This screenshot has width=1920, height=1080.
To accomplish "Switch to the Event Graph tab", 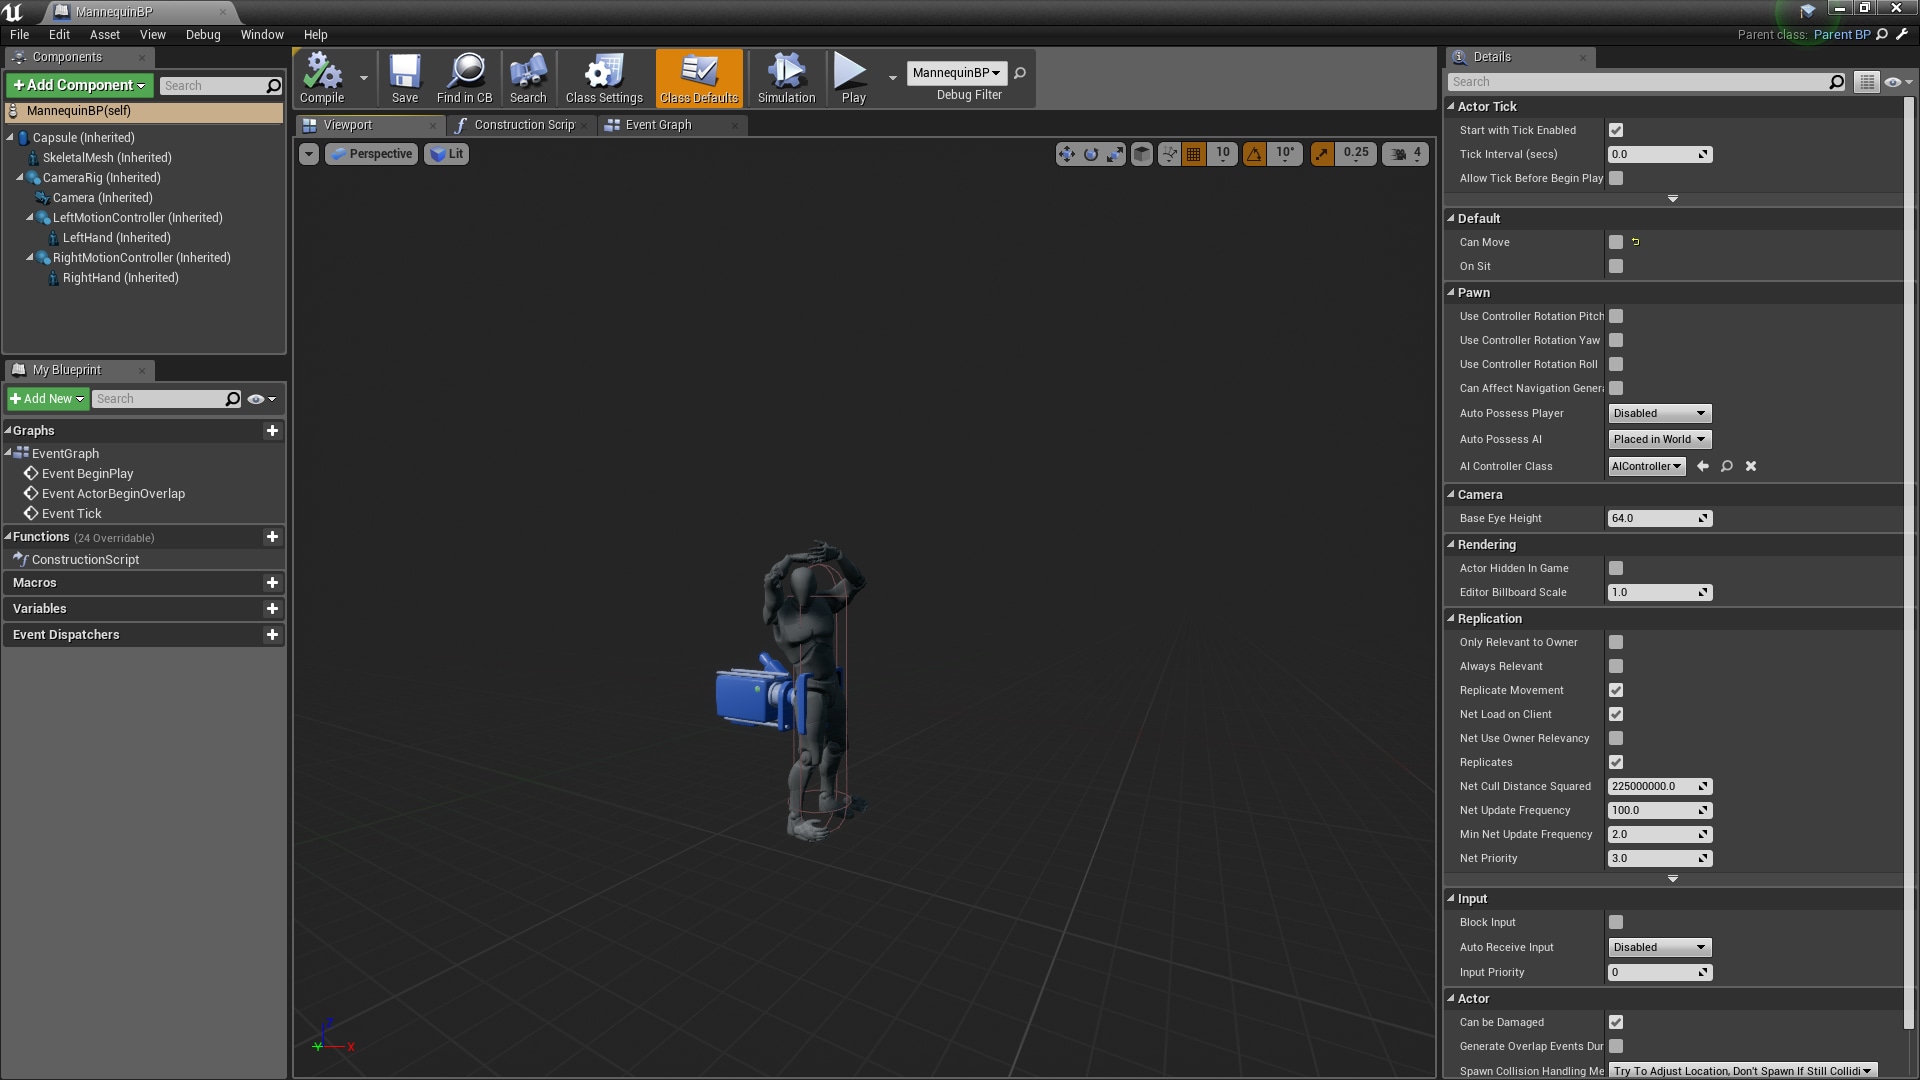I will click(658, 125).
